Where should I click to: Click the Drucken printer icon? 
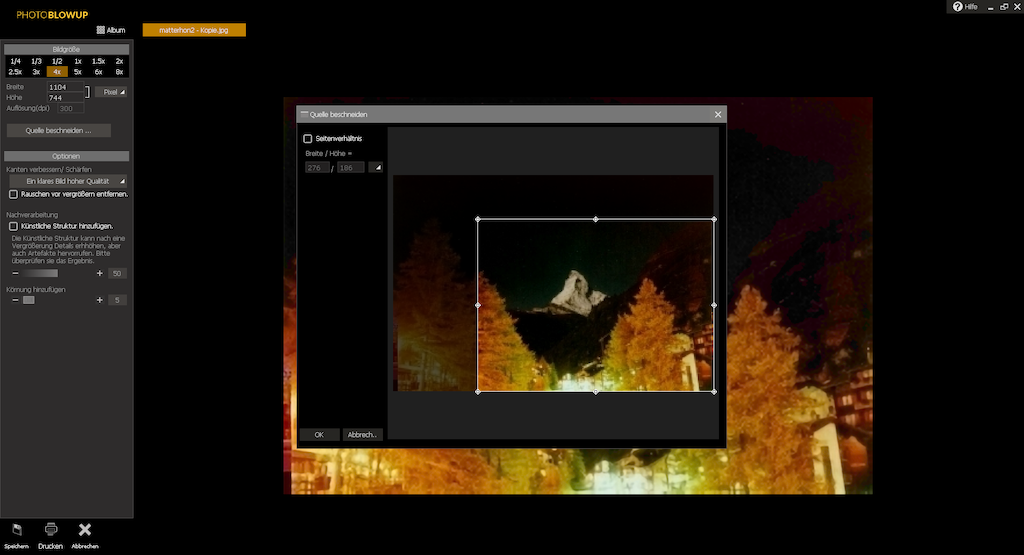pyautogui.click(x=50, y=530)
